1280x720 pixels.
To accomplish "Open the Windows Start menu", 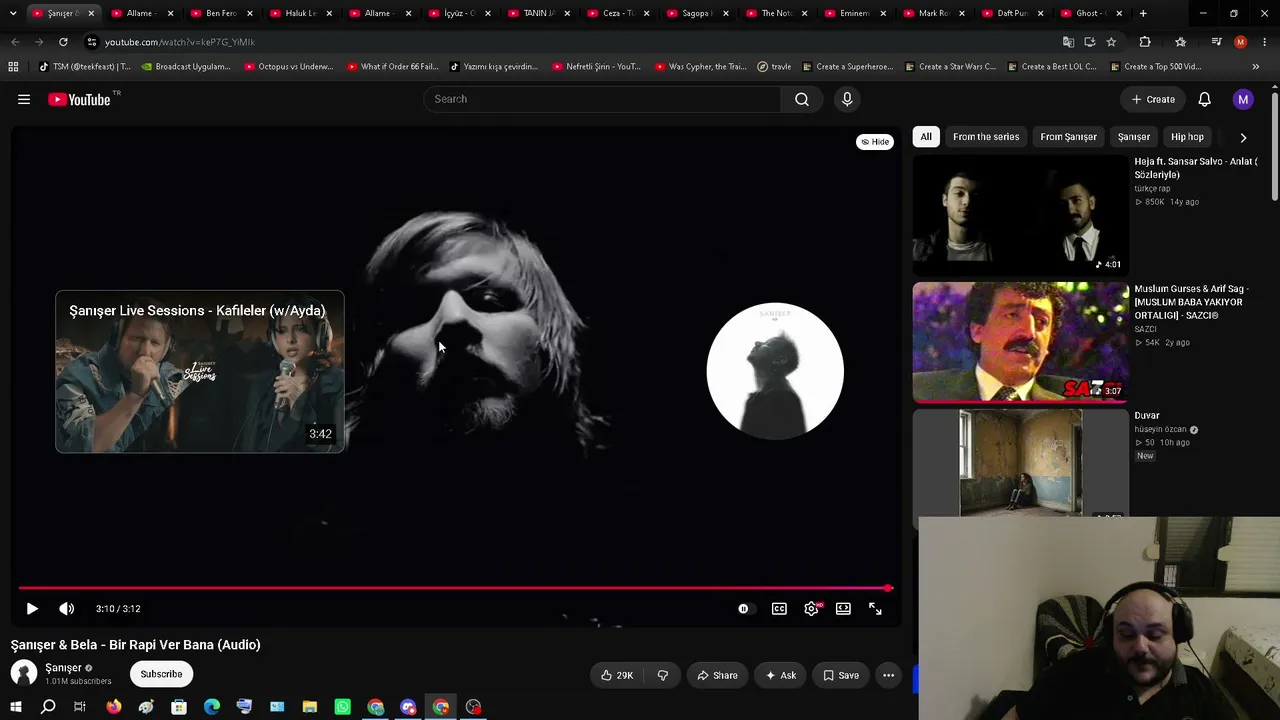I will click(15, 707).
